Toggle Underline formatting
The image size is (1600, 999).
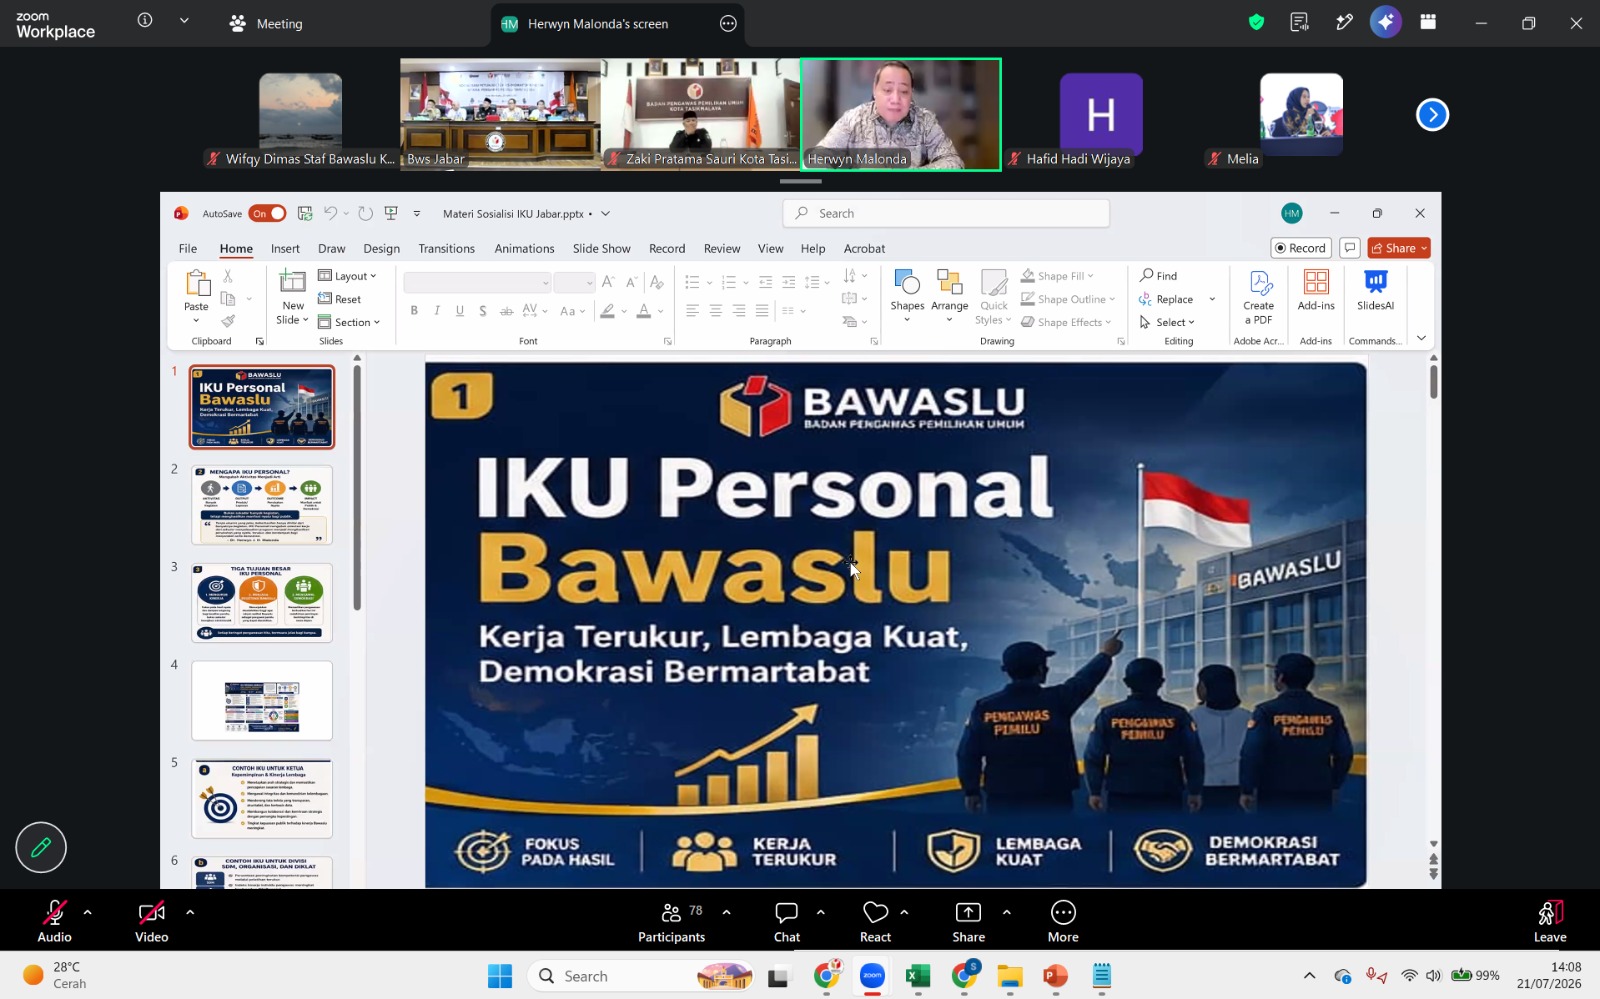tap(460, 311)
